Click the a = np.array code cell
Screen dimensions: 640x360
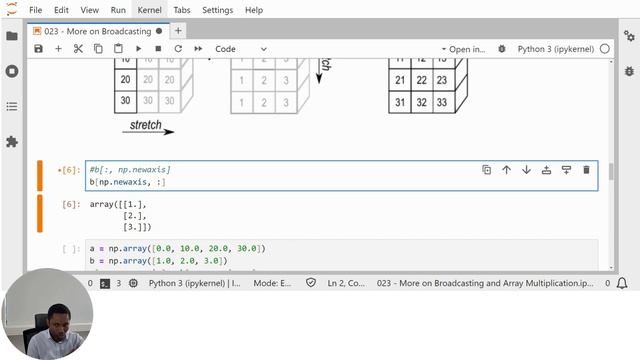click(342, 255)
